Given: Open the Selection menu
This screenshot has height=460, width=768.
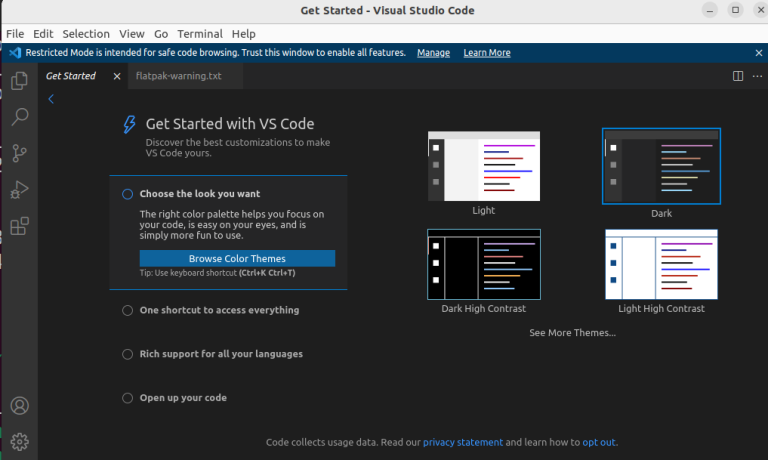Looking at the screenshot, I should click(x=86, y=34).
